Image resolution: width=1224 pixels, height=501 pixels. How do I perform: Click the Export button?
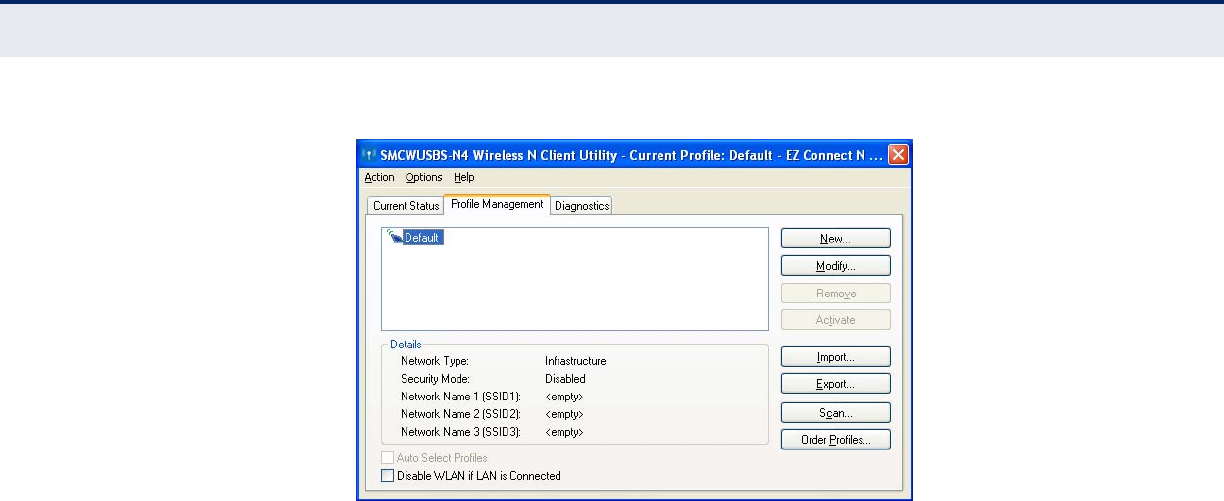click(x=835, y=384)
